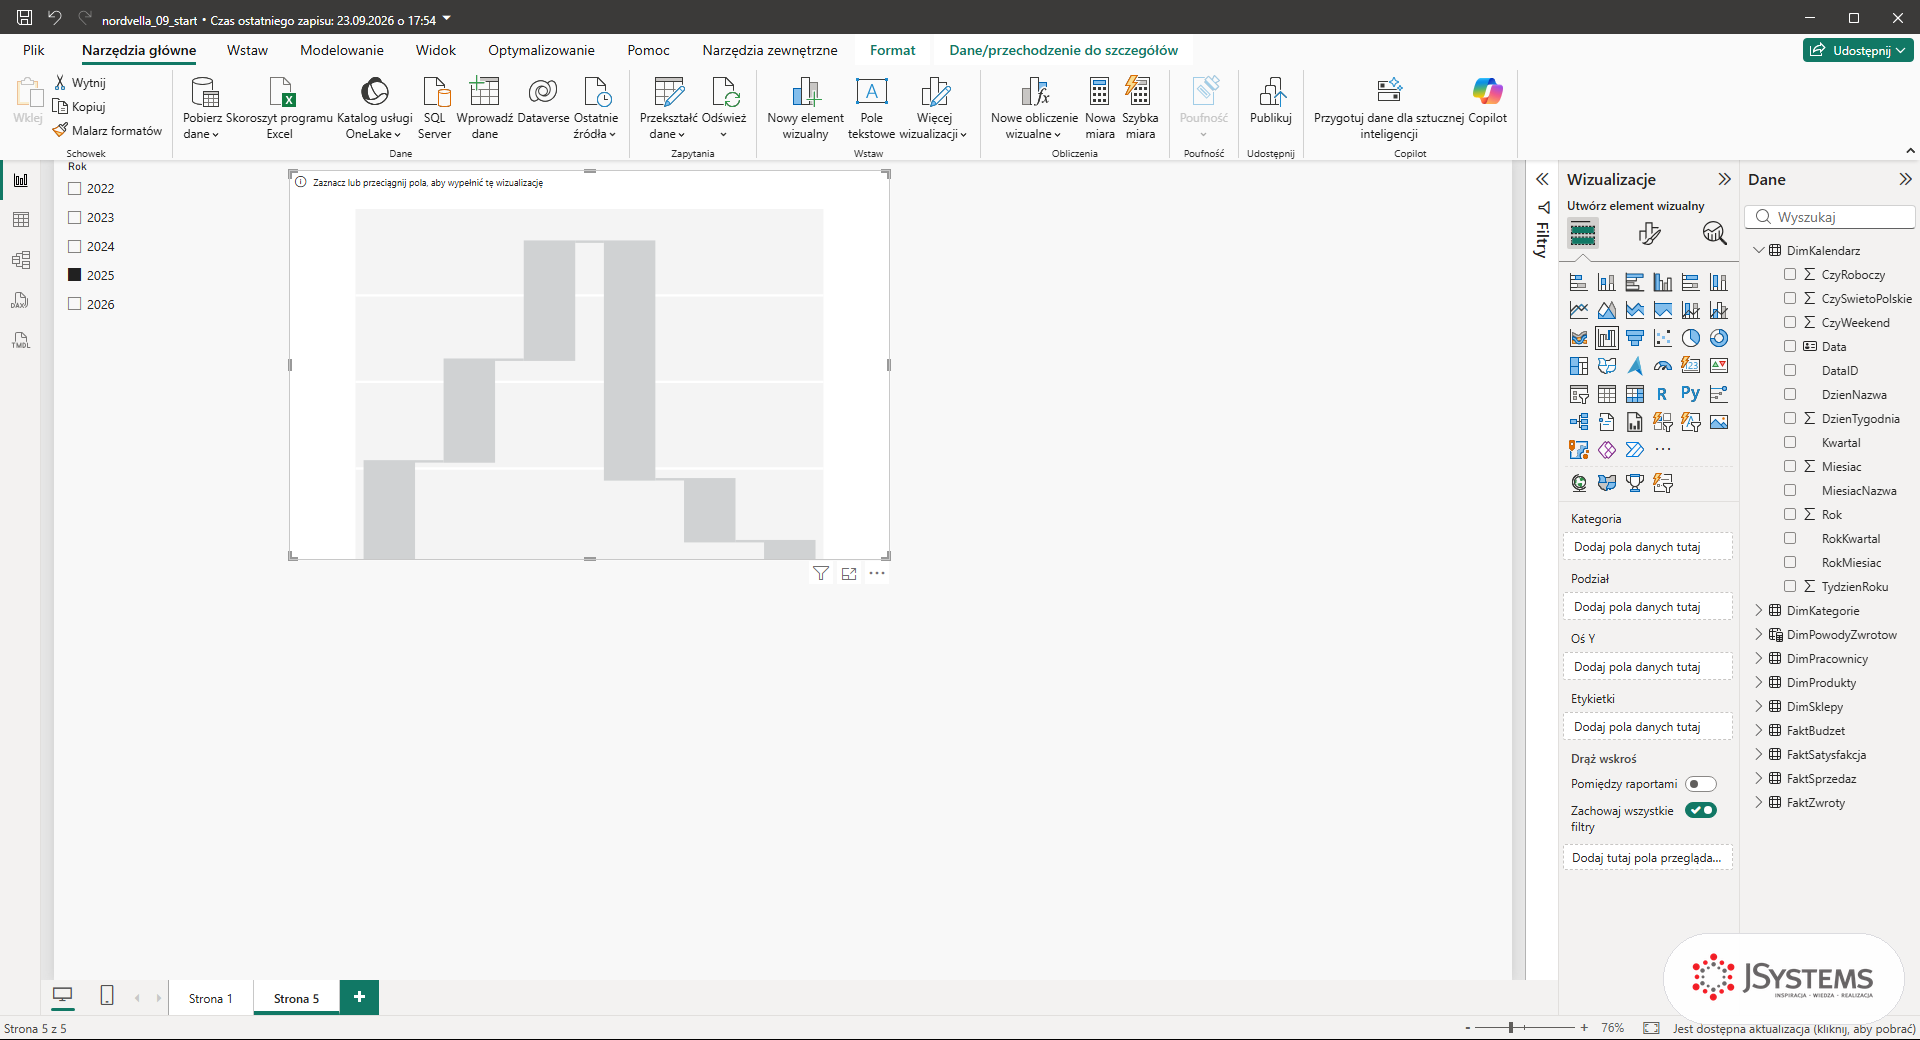This screenshot has width=1920, height=1040.
Task: Click the update available status message
Action: pyautogui.click(x=1794, y=1028)
